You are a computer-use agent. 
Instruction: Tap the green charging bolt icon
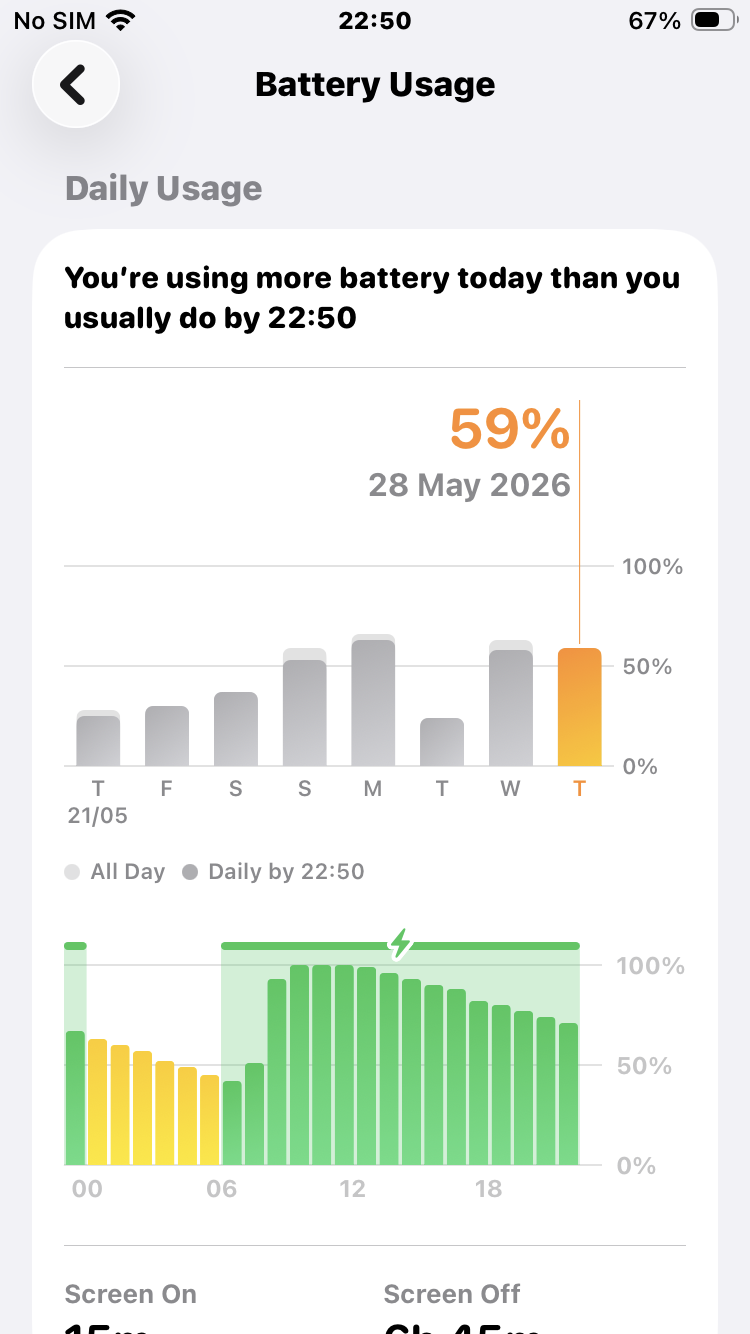(400, 942)
